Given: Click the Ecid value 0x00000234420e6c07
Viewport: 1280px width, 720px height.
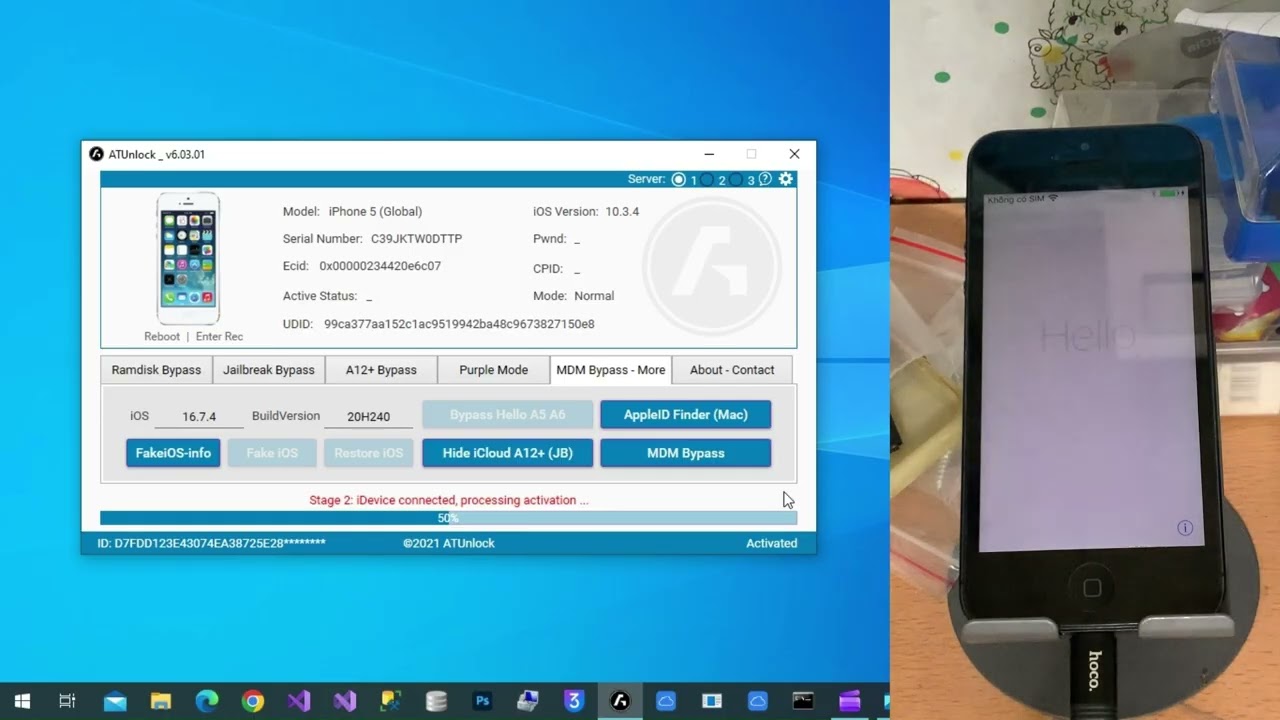Looking at the screenshot, I should pyautogui.click(x=380, y=266).
